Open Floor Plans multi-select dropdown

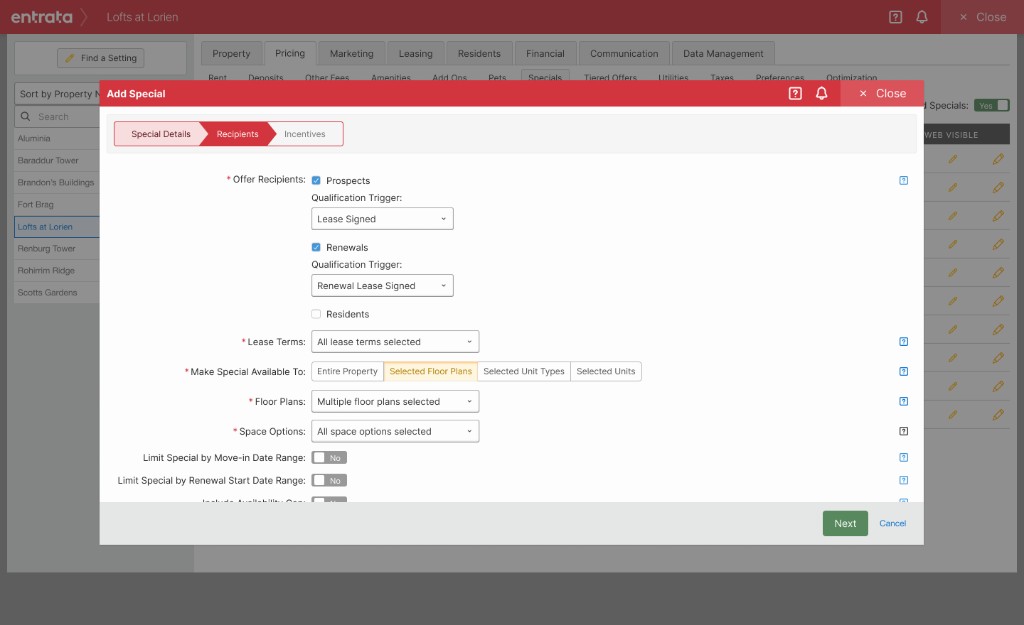[395, 402]
